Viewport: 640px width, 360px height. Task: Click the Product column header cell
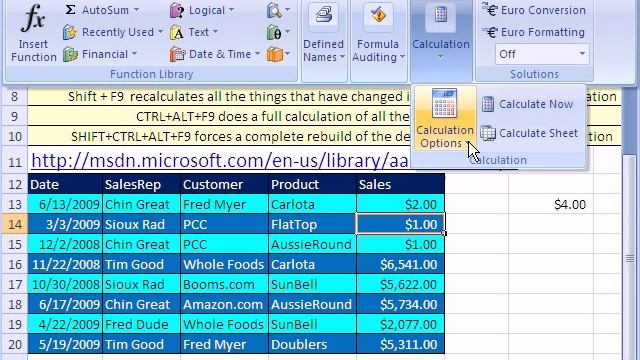(313, 184)
